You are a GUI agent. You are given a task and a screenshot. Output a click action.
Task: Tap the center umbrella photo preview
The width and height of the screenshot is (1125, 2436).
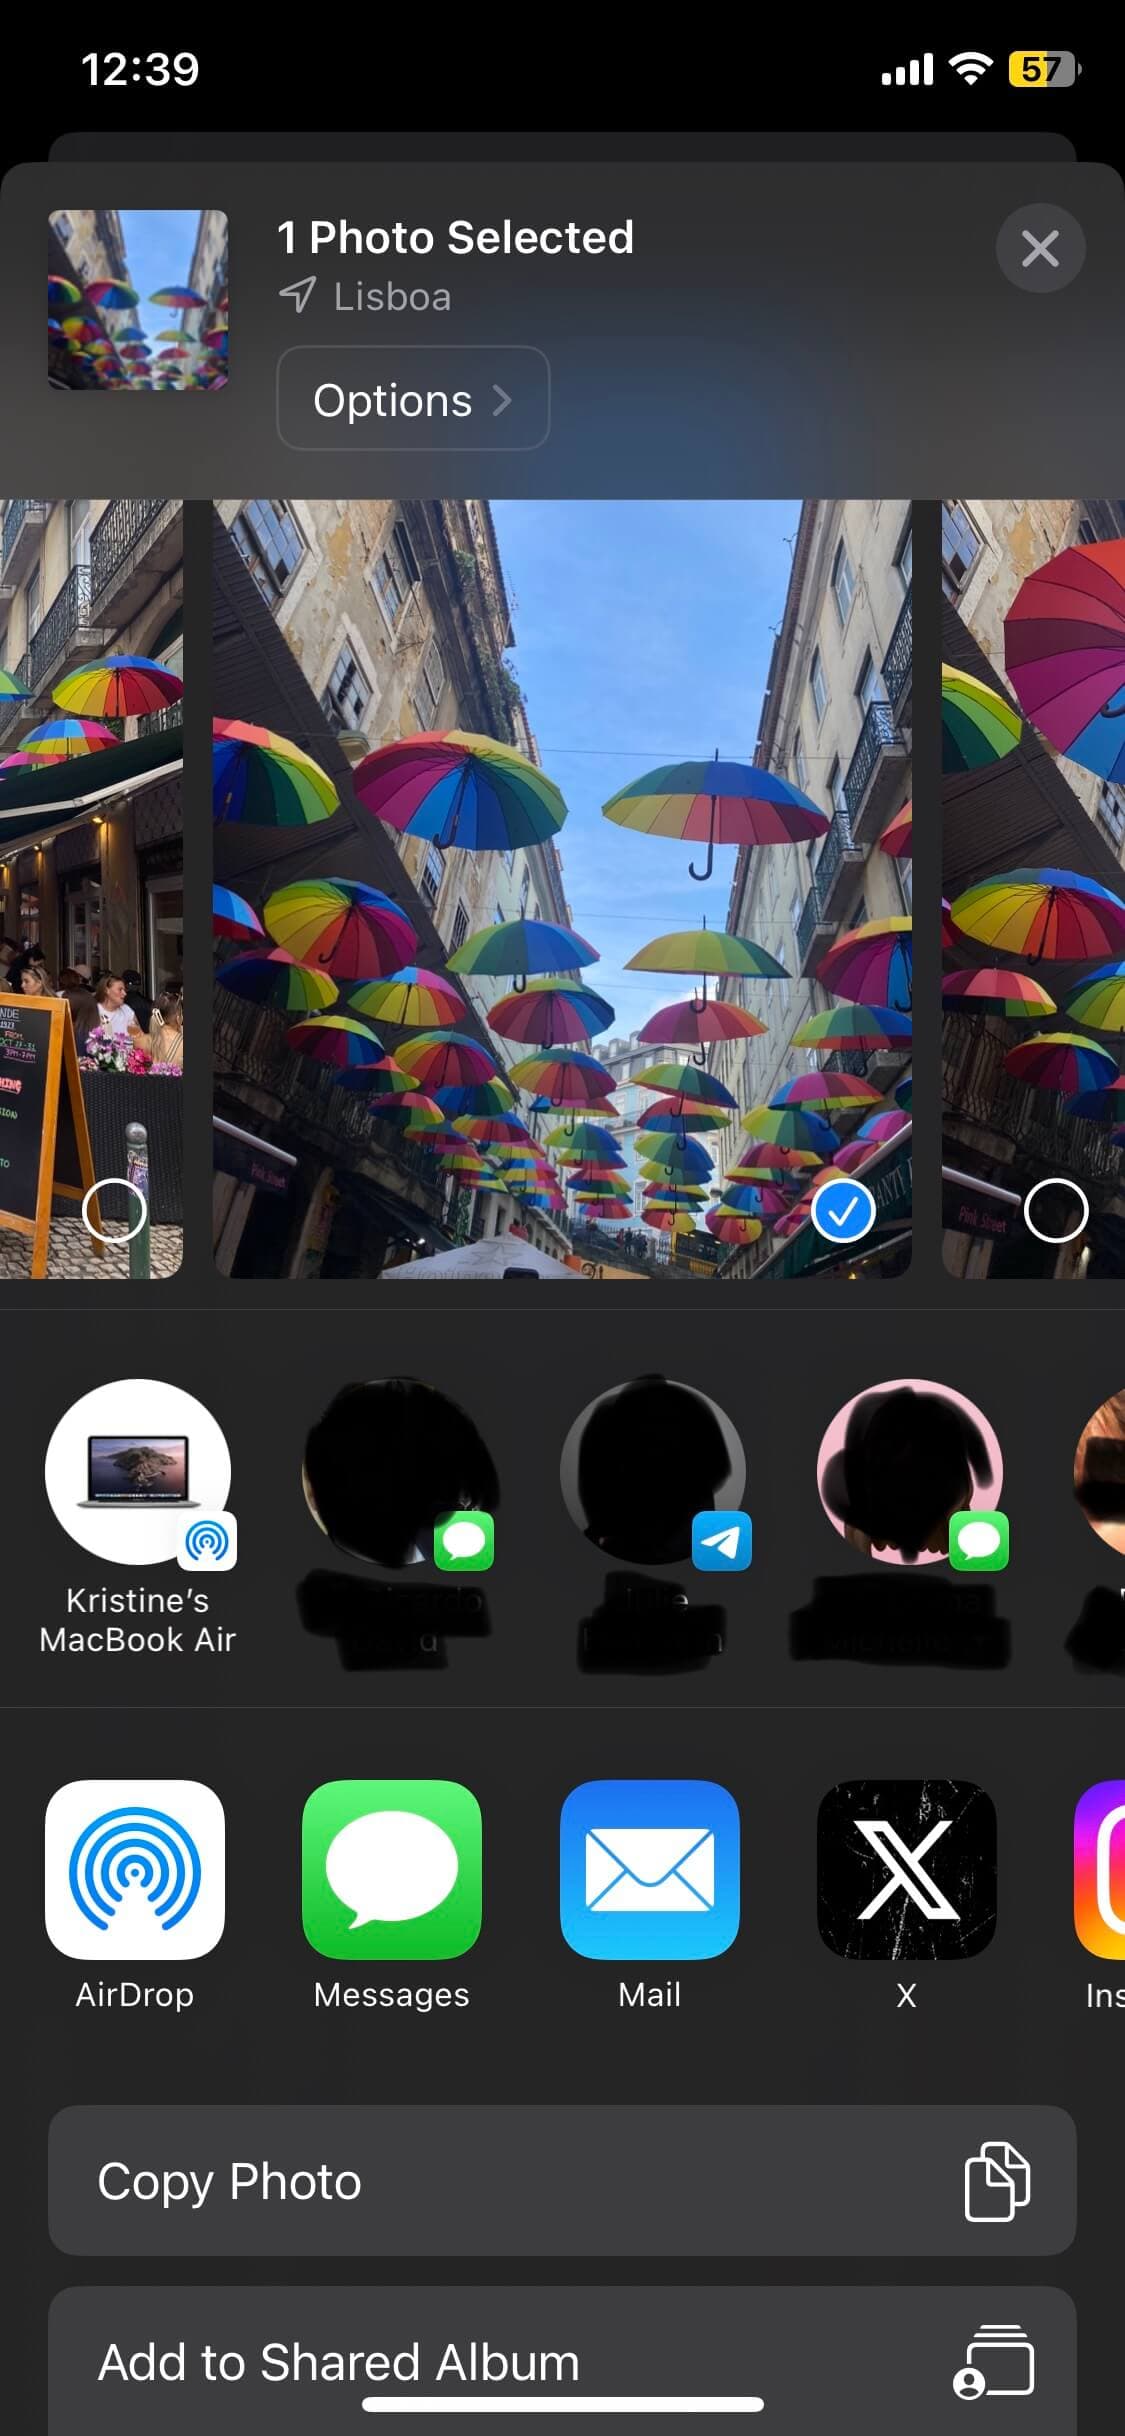click(x=561, y=888)
